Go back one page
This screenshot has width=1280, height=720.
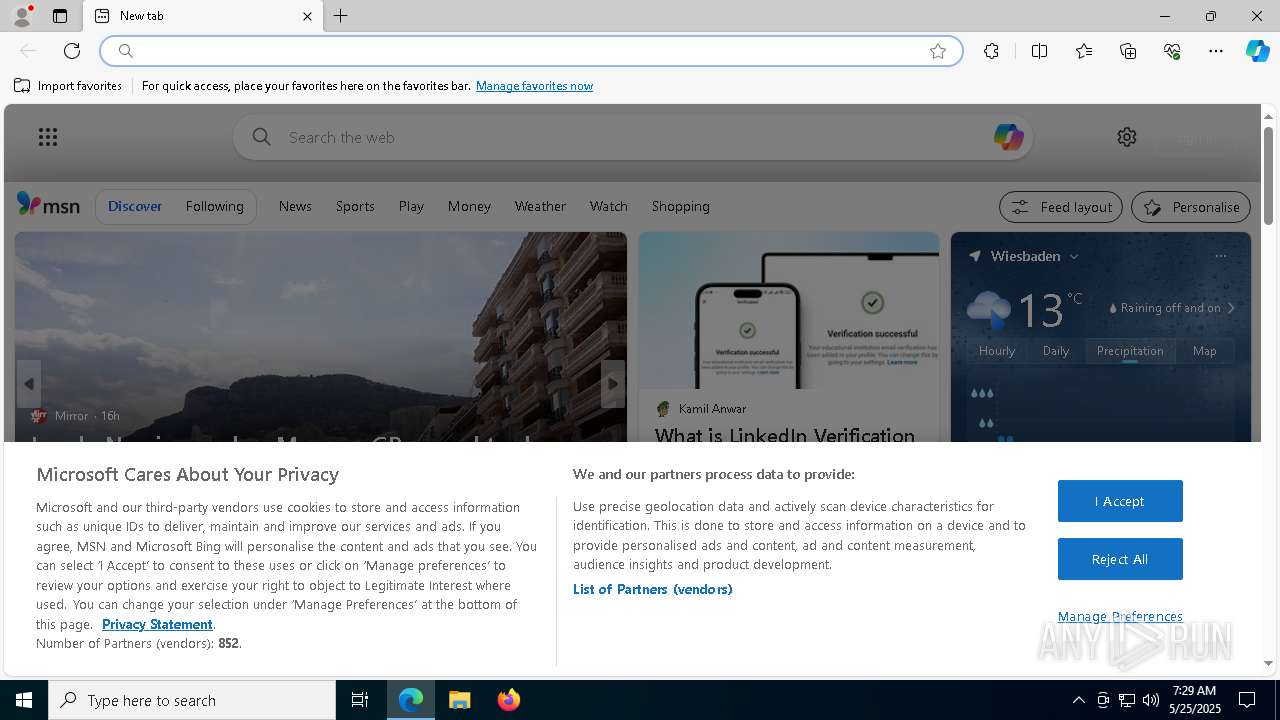28,51
